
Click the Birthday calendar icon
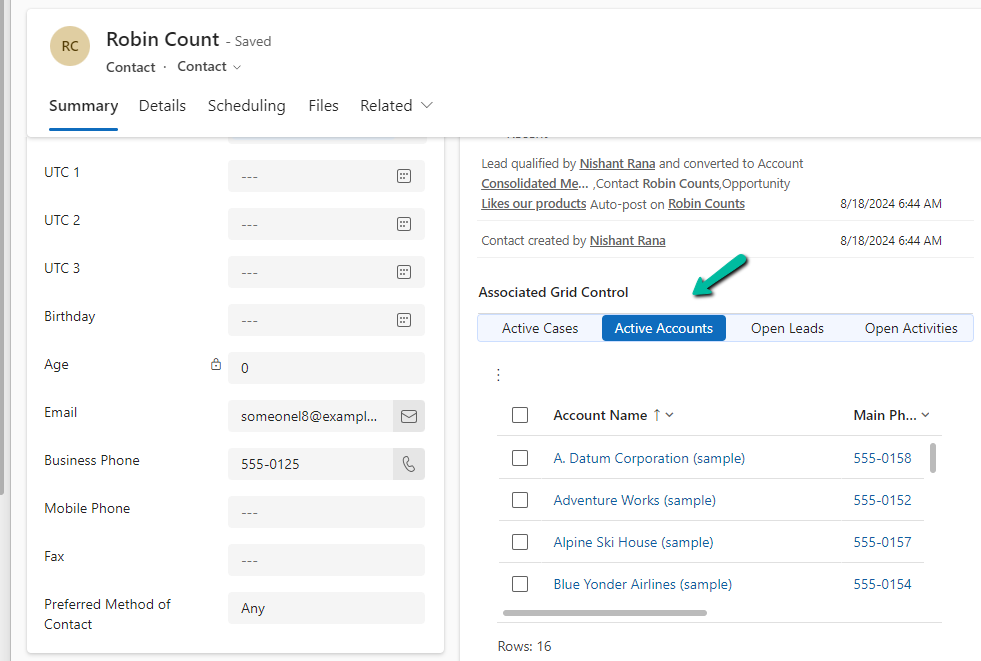point(404,320)
